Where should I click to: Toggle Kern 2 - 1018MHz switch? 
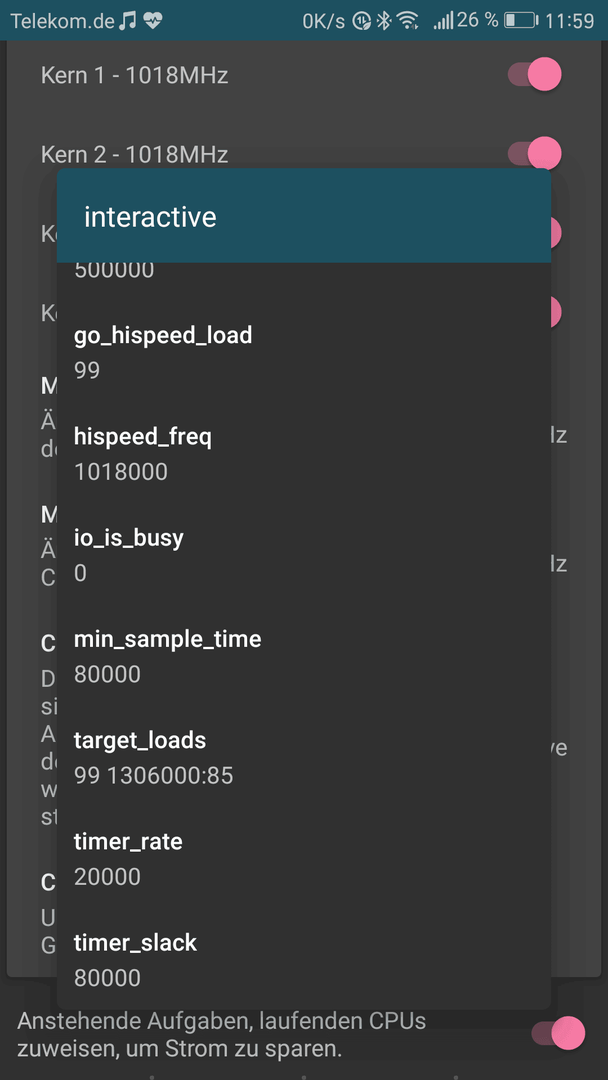[x=534, y=153]
